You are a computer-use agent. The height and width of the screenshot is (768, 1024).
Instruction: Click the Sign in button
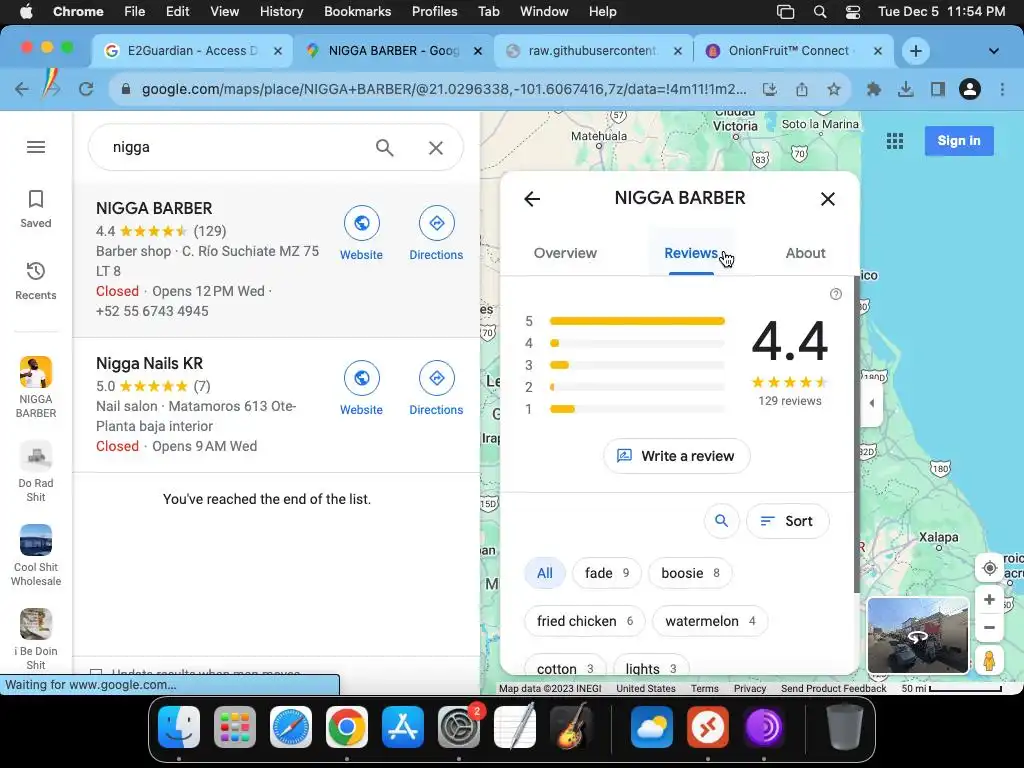pyautogui.click(x=959, y=140)
